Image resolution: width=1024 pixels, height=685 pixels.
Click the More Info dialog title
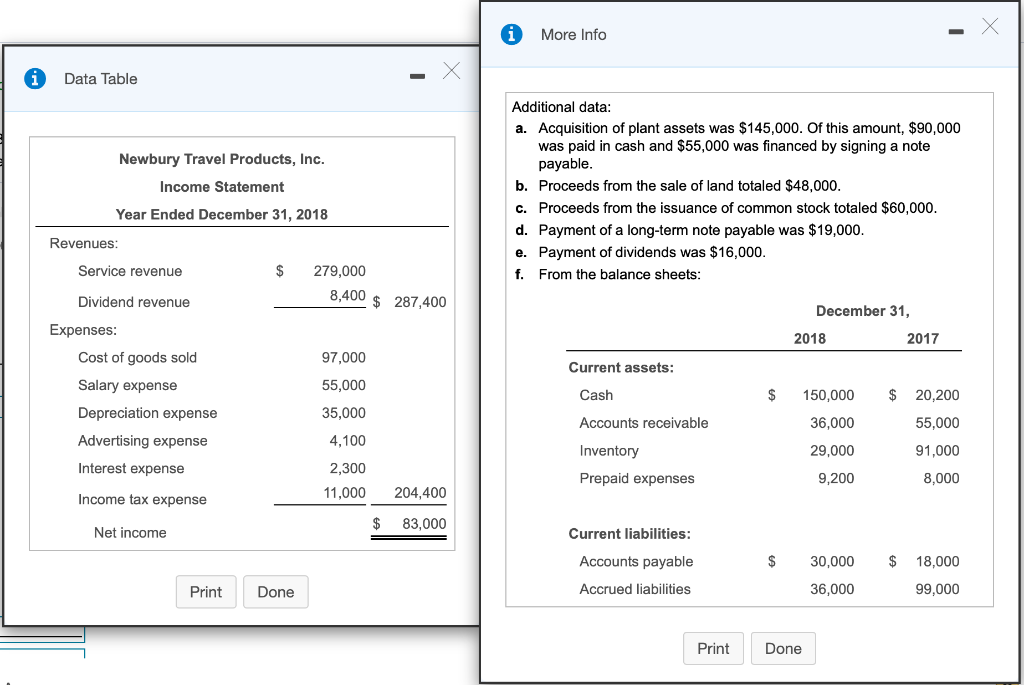point(573,35)
